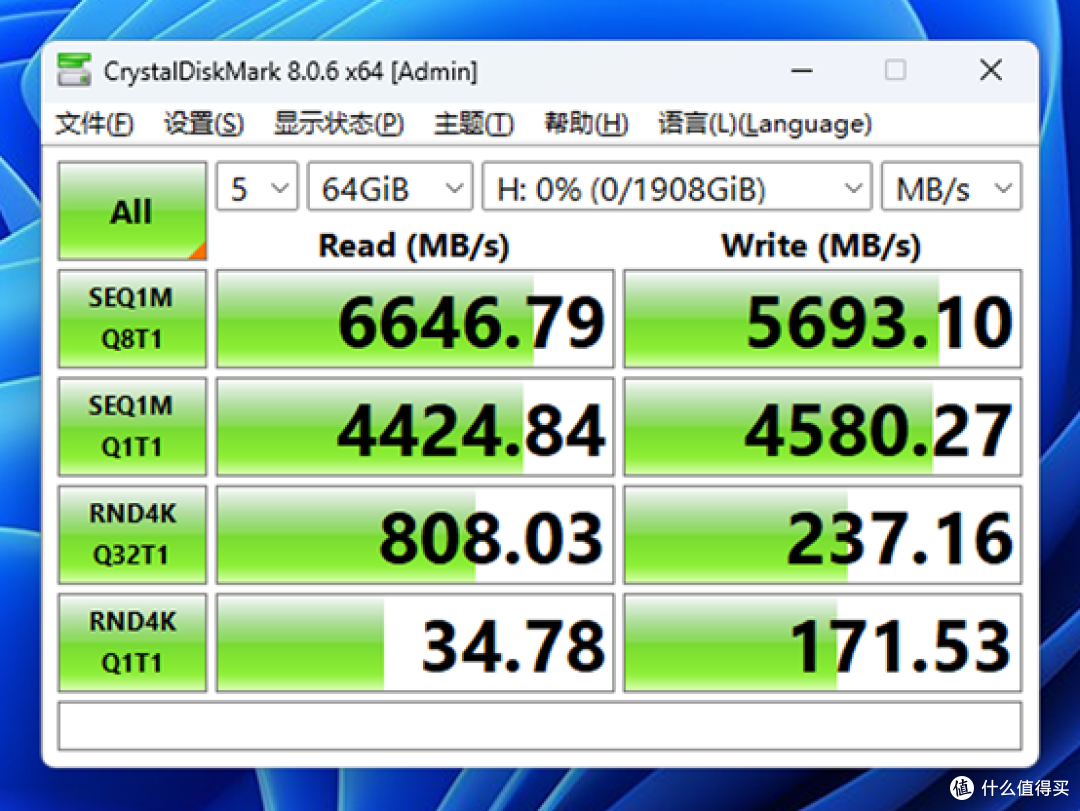Screen dimensions: 1080x811
Task: Open the 主题(T) menu
Action: [x=474, y=124]
